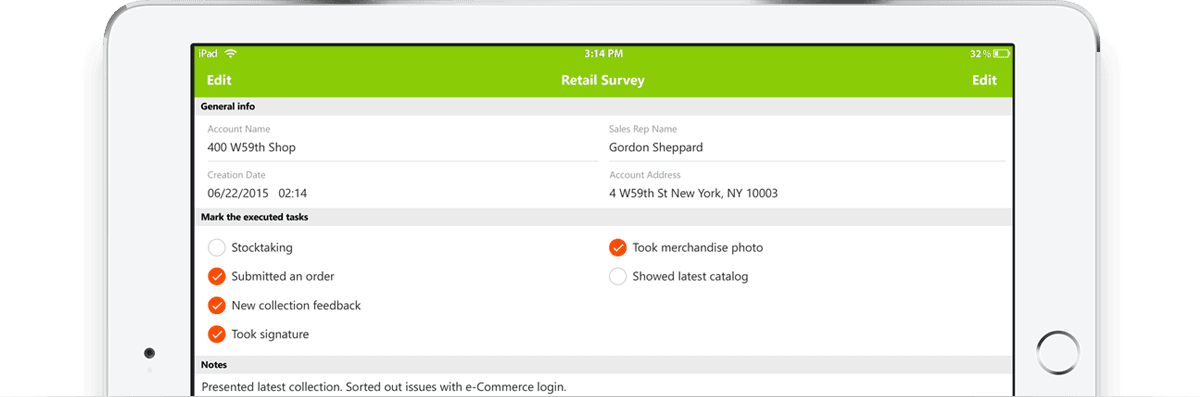The width and height of the screenshot is (1200, 397).
Task: Tap the Wi-Fi status icon
Action: click(x=231, y=52)
